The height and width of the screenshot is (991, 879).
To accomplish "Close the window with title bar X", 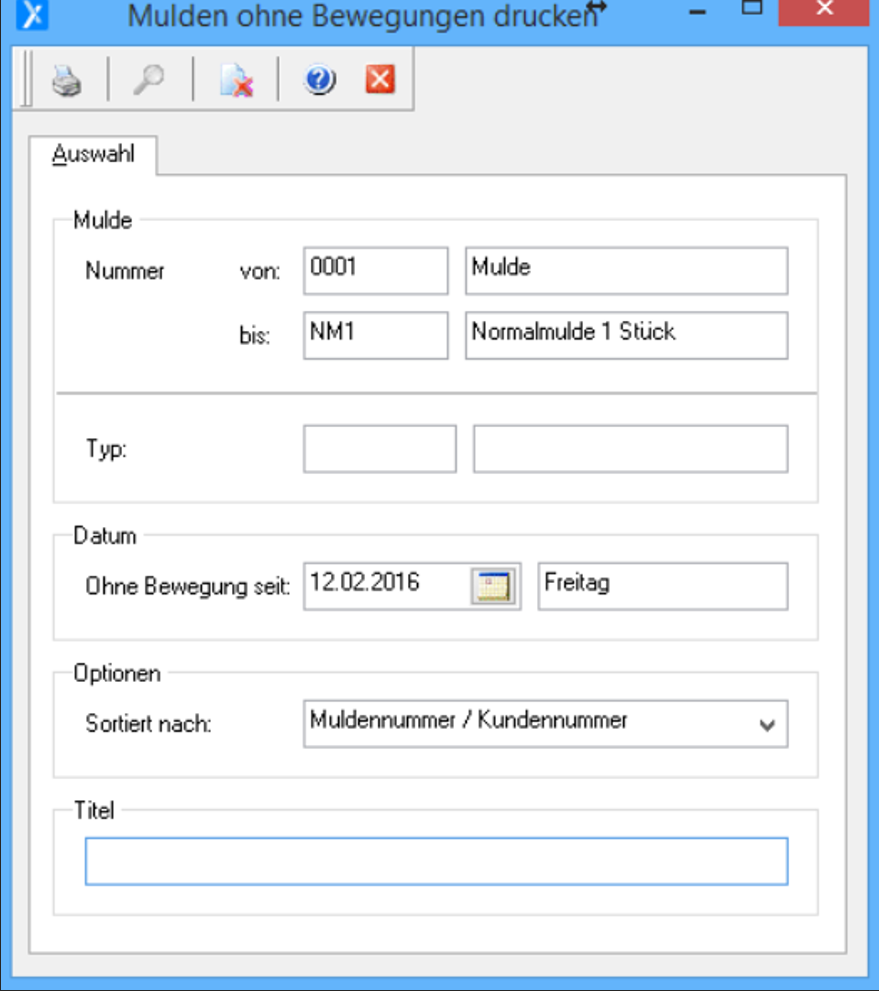I will (824, 9).
